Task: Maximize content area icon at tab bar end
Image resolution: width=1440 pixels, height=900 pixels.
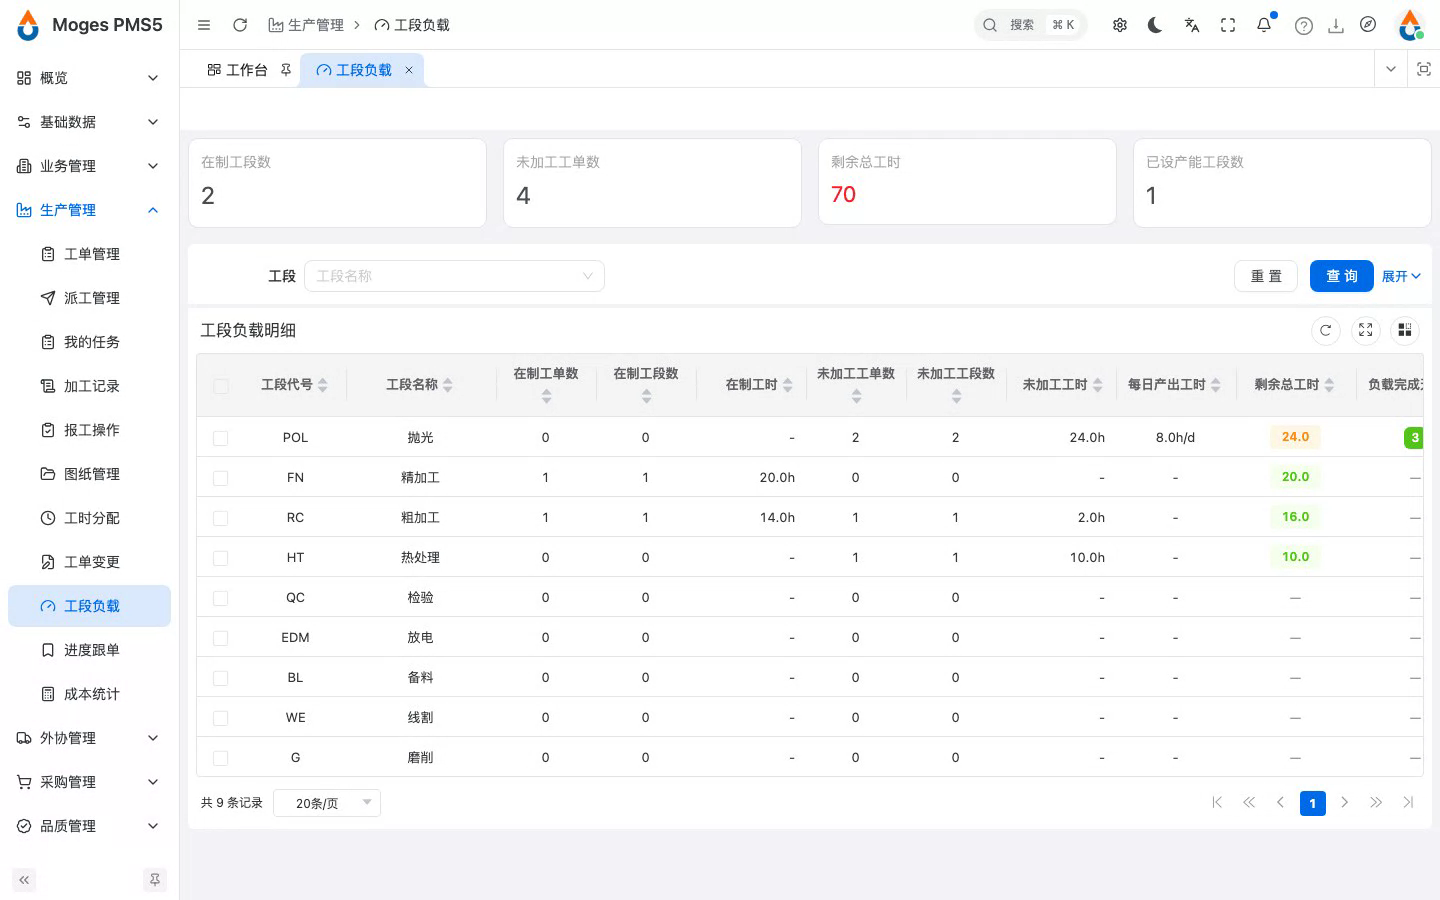Action: pos(1424,69)
